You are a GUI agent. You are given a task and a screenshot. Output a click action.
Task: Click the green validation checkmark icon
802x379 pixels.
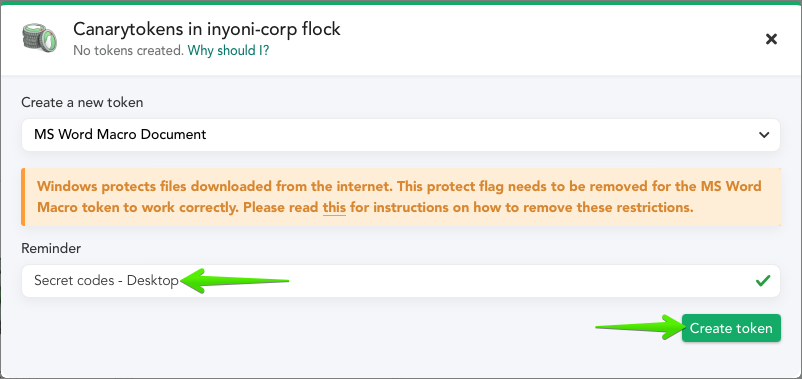(763, 280)
